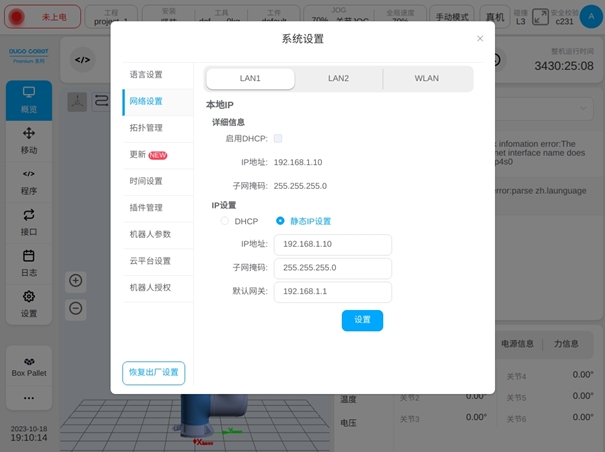The image size is (605, 452).
Task: Switch to the LAN2 tab
Action: tap(338, 78)
